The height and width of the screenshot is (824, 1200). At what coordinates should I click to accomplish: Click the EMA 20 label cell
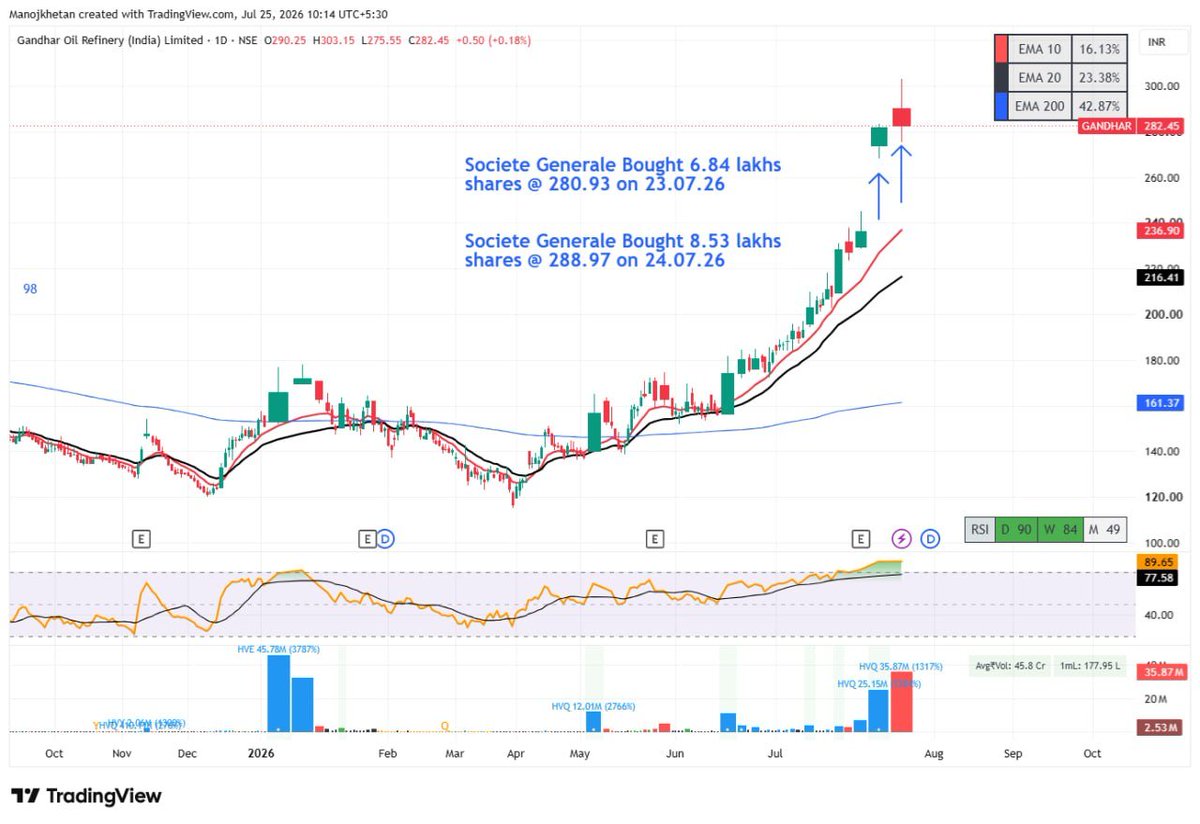[x=1040, y=77]
